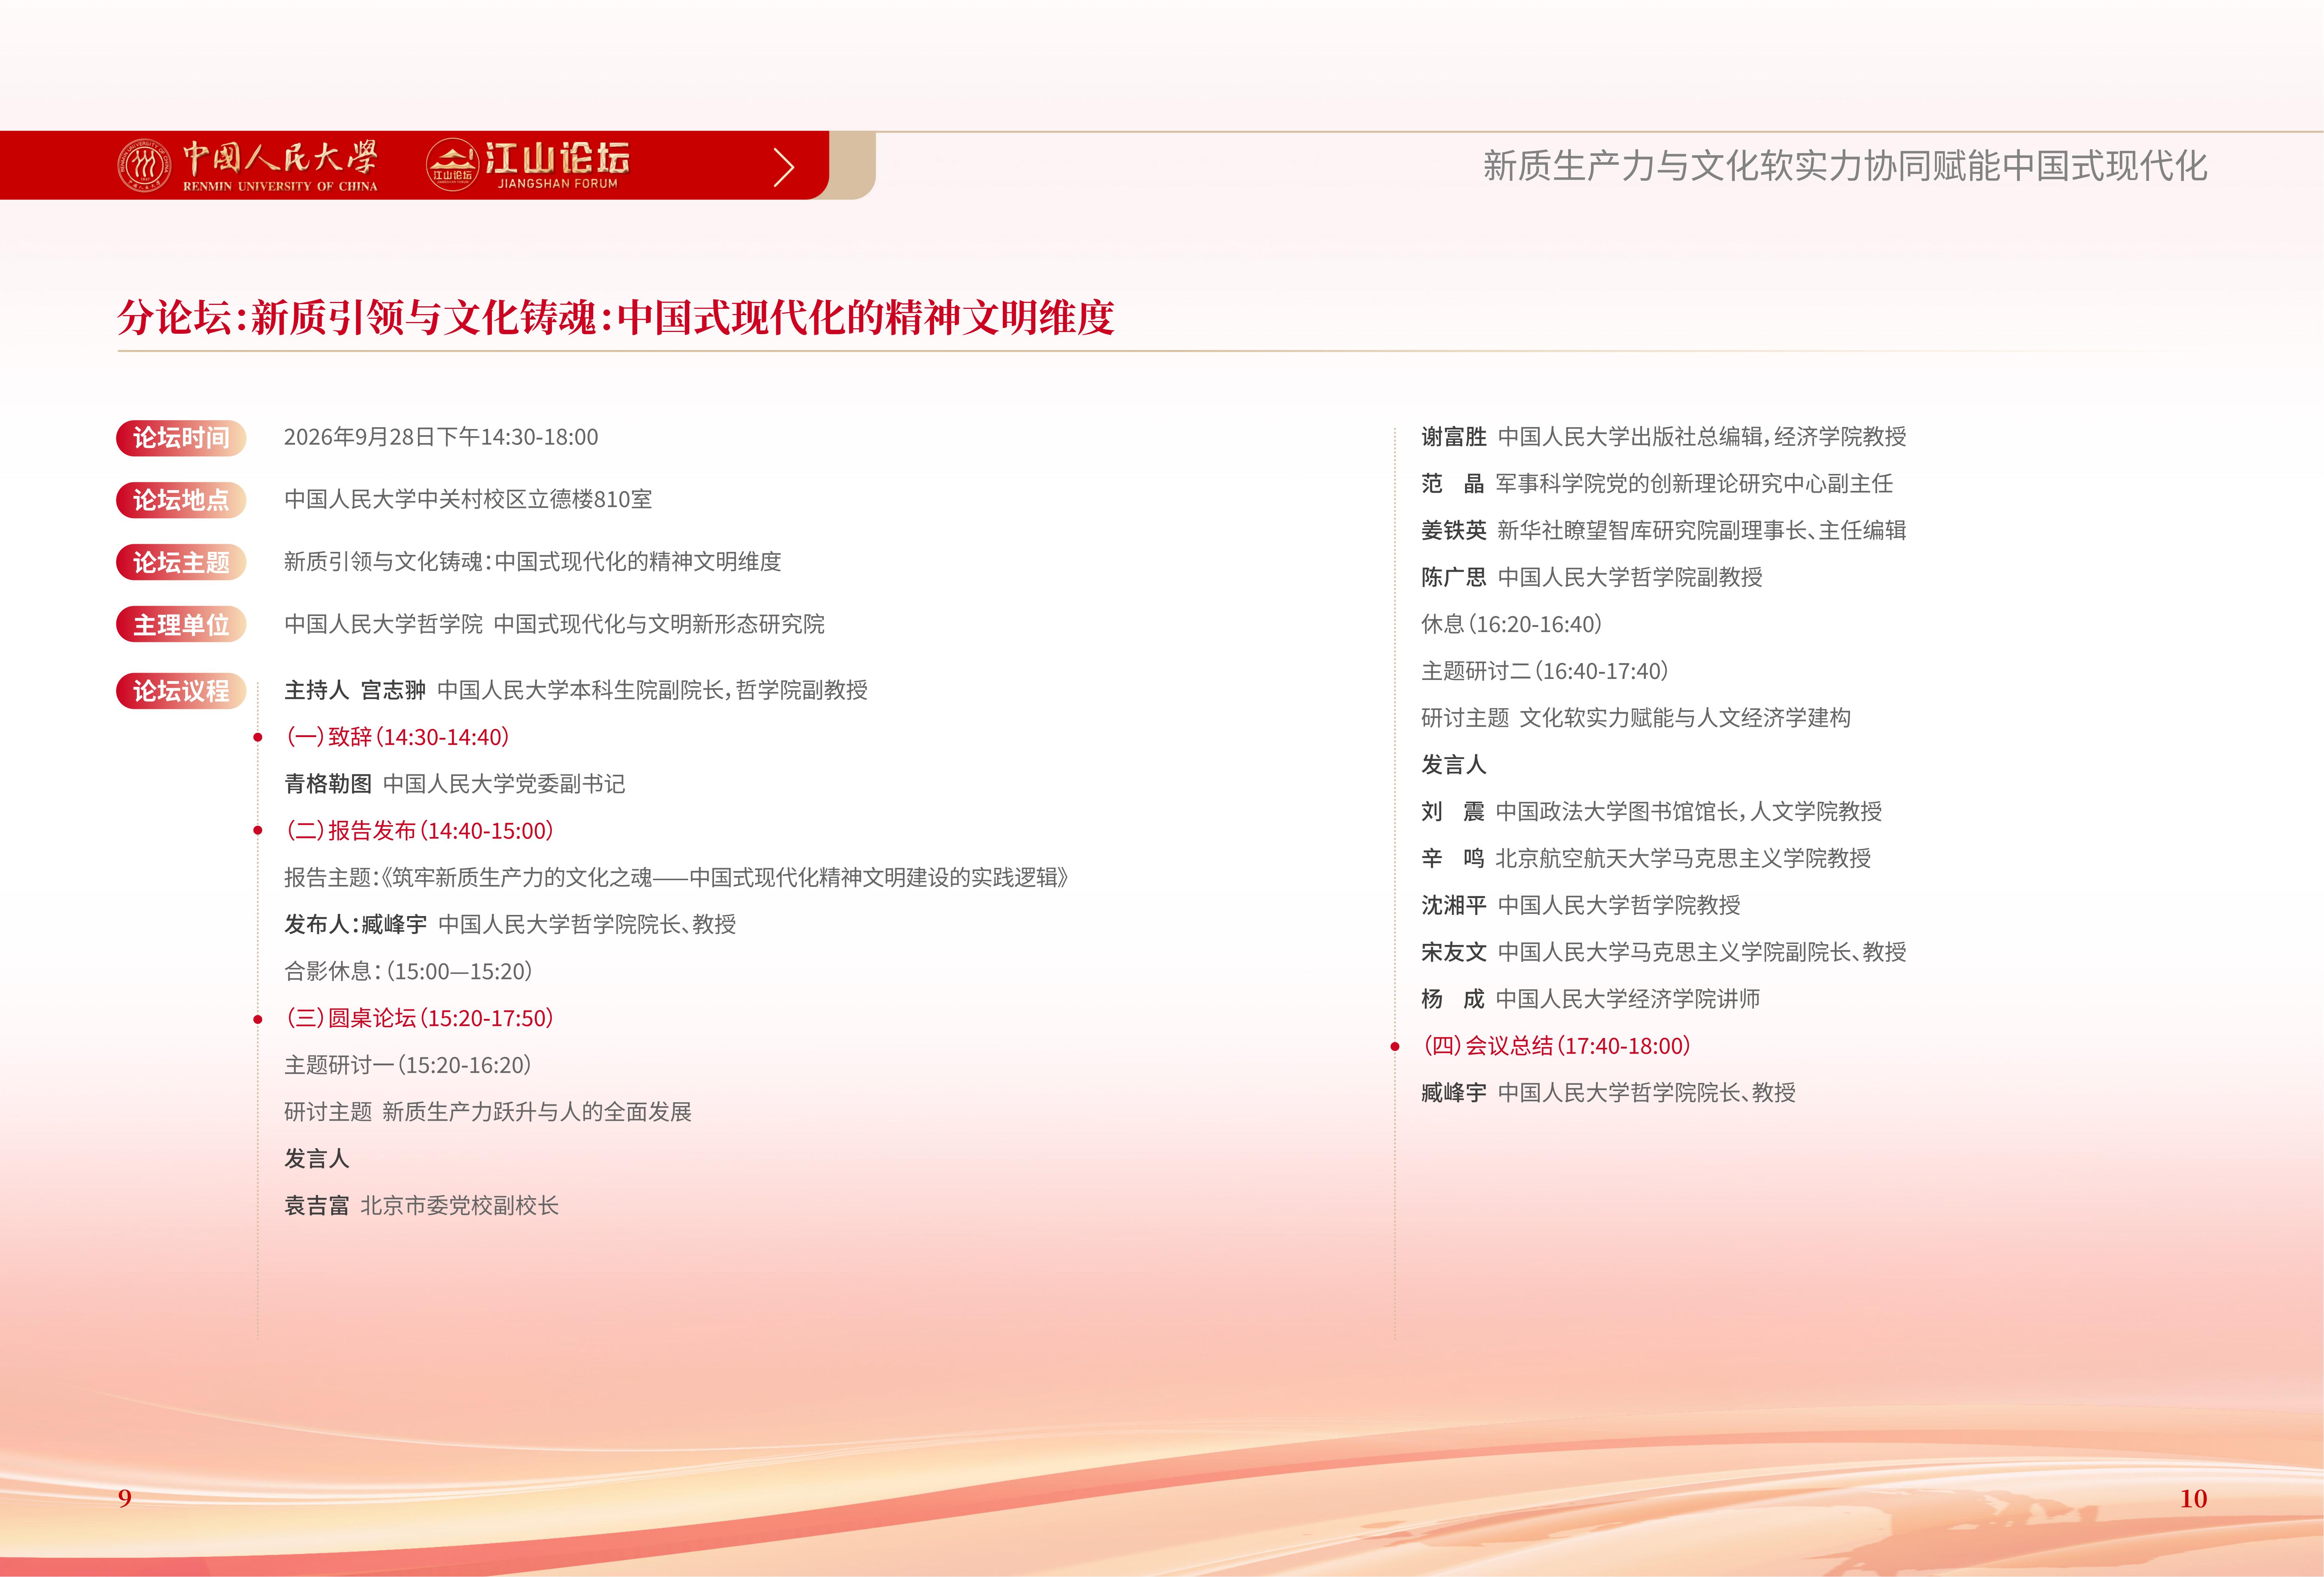Image resolution: width=2324 pixels, height=1577 pixels.
Task: Select the 论坛地点 label badge
Action: [181, 500]
